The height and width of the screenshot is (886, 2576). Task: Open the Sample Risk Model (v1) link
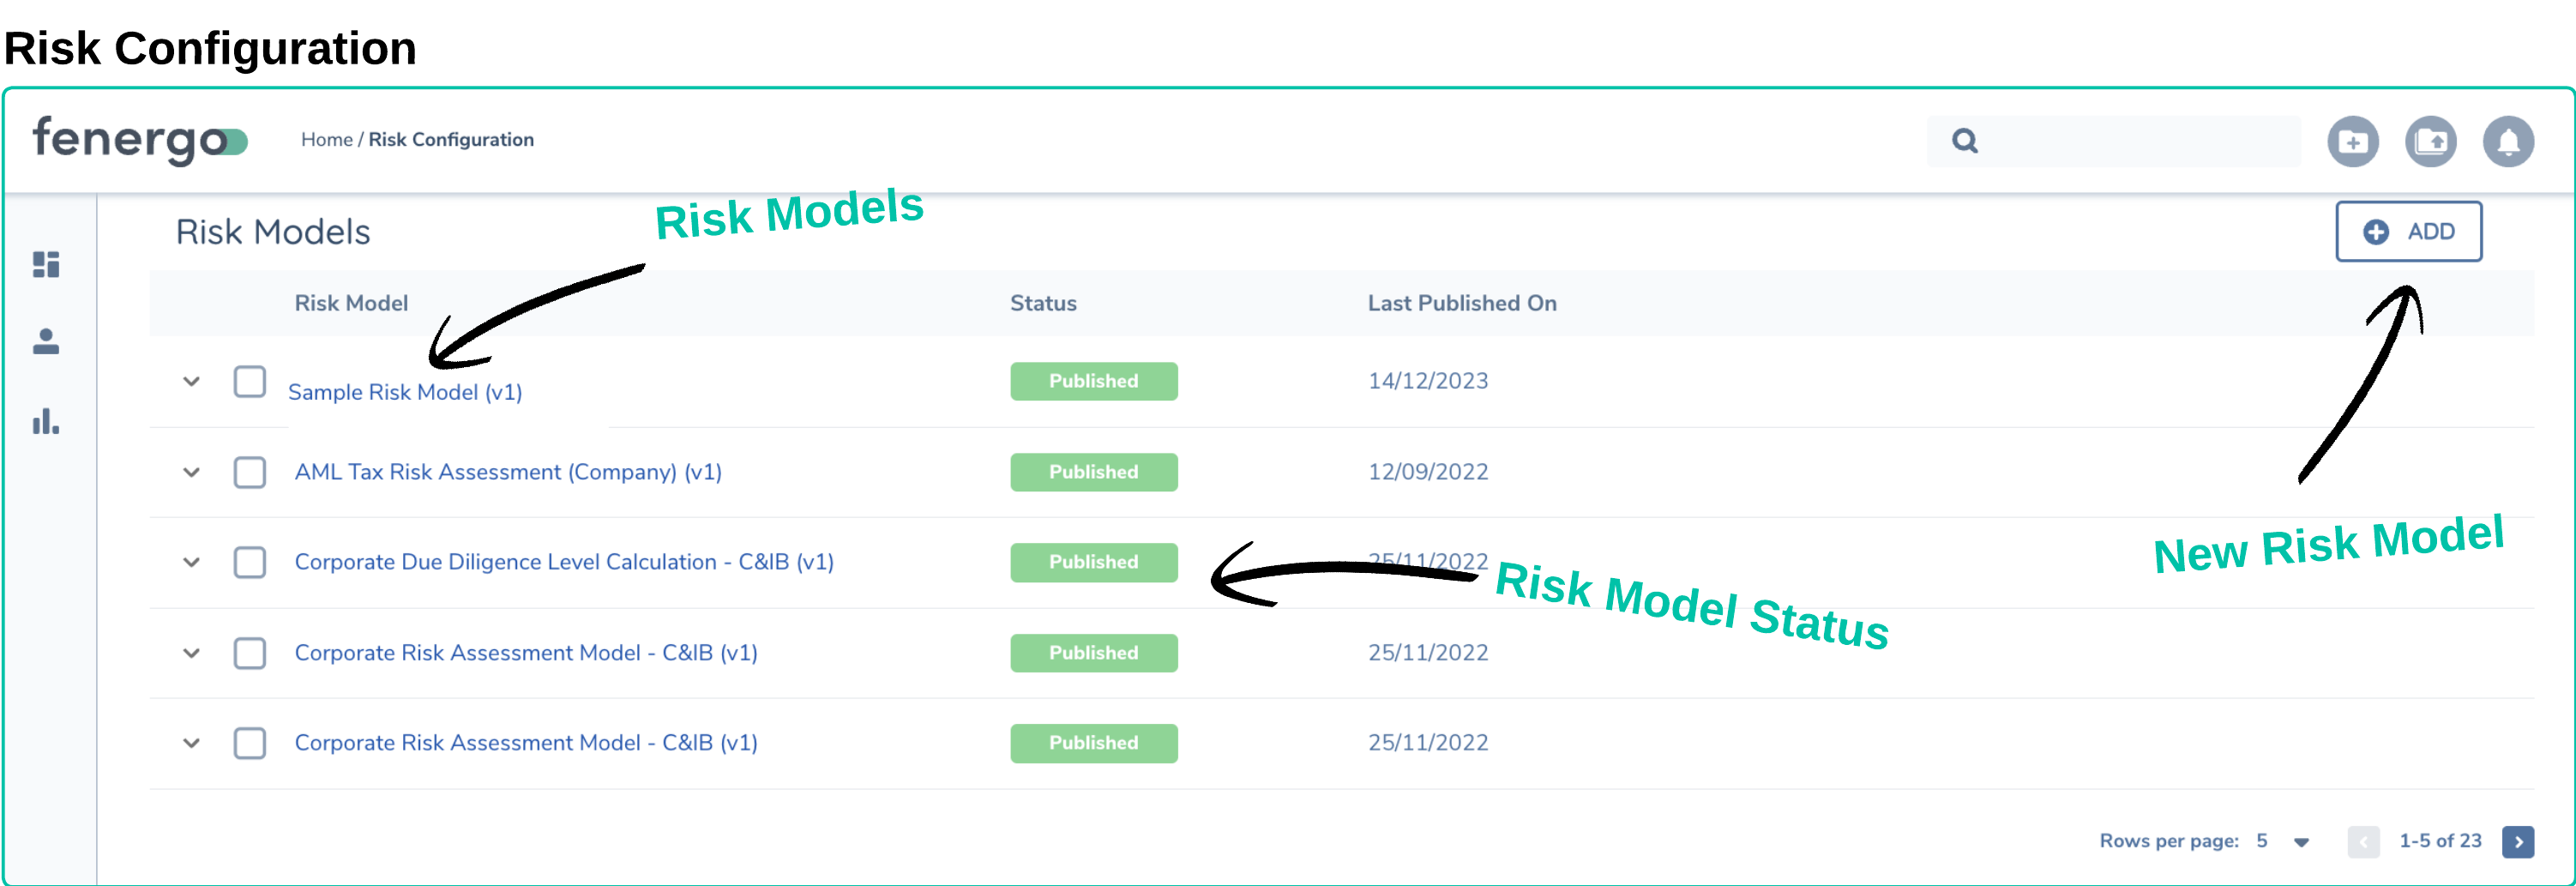click(x=404, y=392)
